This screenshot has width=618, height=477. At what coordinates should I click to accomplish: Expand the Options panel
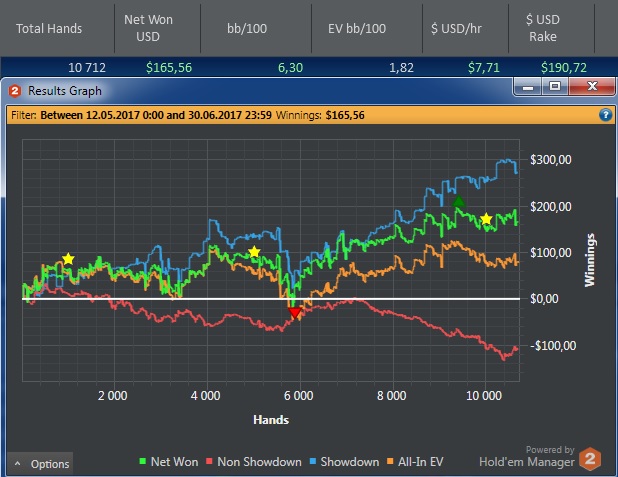point(40,464)
